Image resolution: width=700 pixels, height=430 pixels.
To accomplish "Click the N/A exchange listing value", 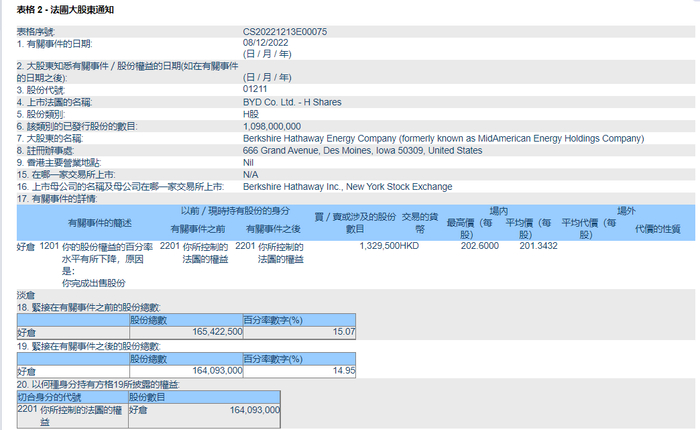I will tap(250, 175).
